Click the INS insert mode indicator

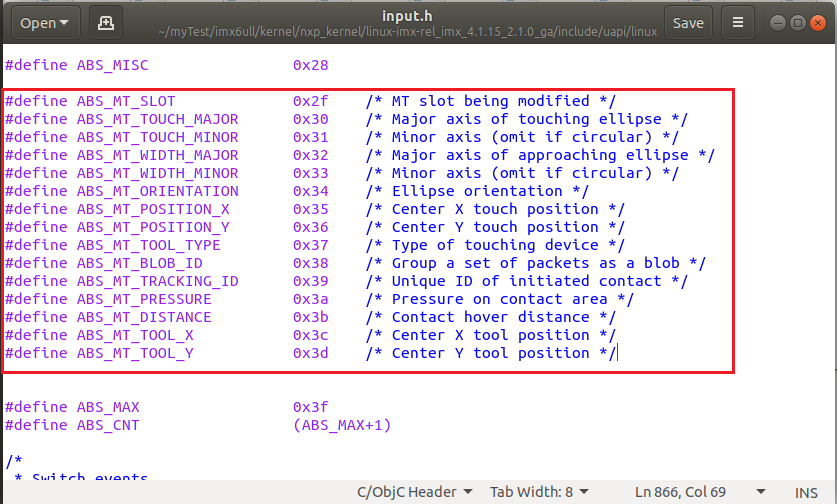pyautogui.click(x=806, y=493)
